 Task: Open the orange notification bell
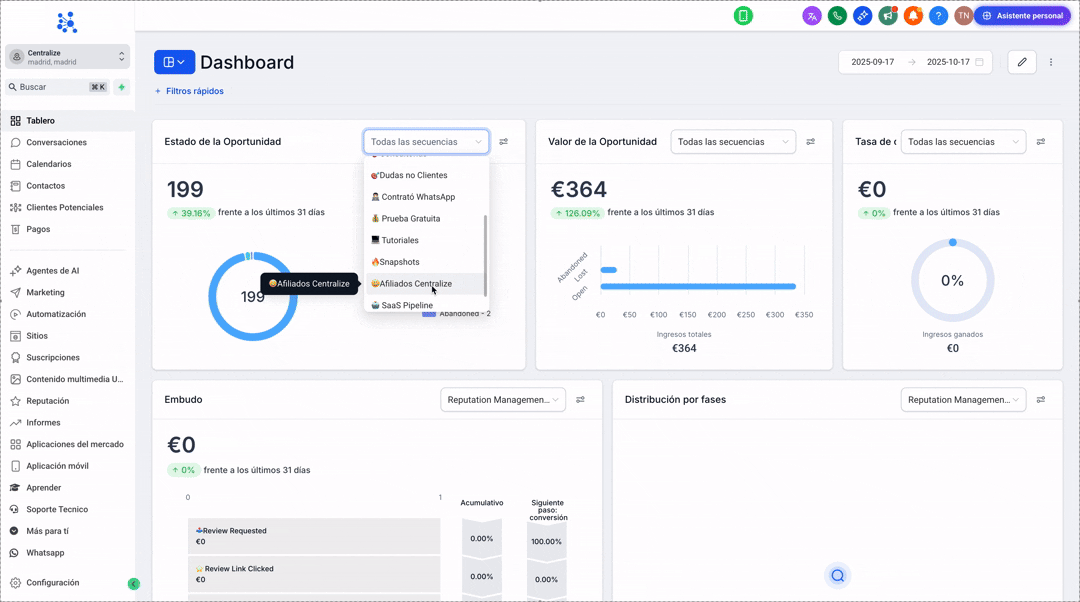[913, 16]
